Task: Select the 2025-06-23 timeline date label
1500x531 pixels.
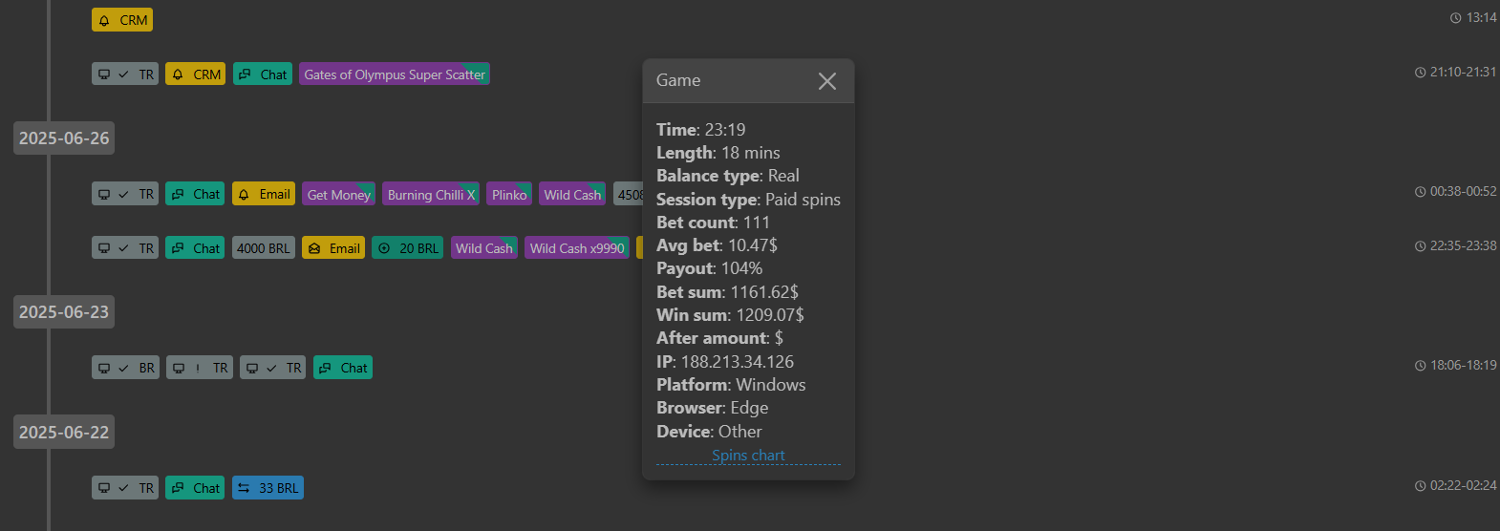Action: click(64, 312)
